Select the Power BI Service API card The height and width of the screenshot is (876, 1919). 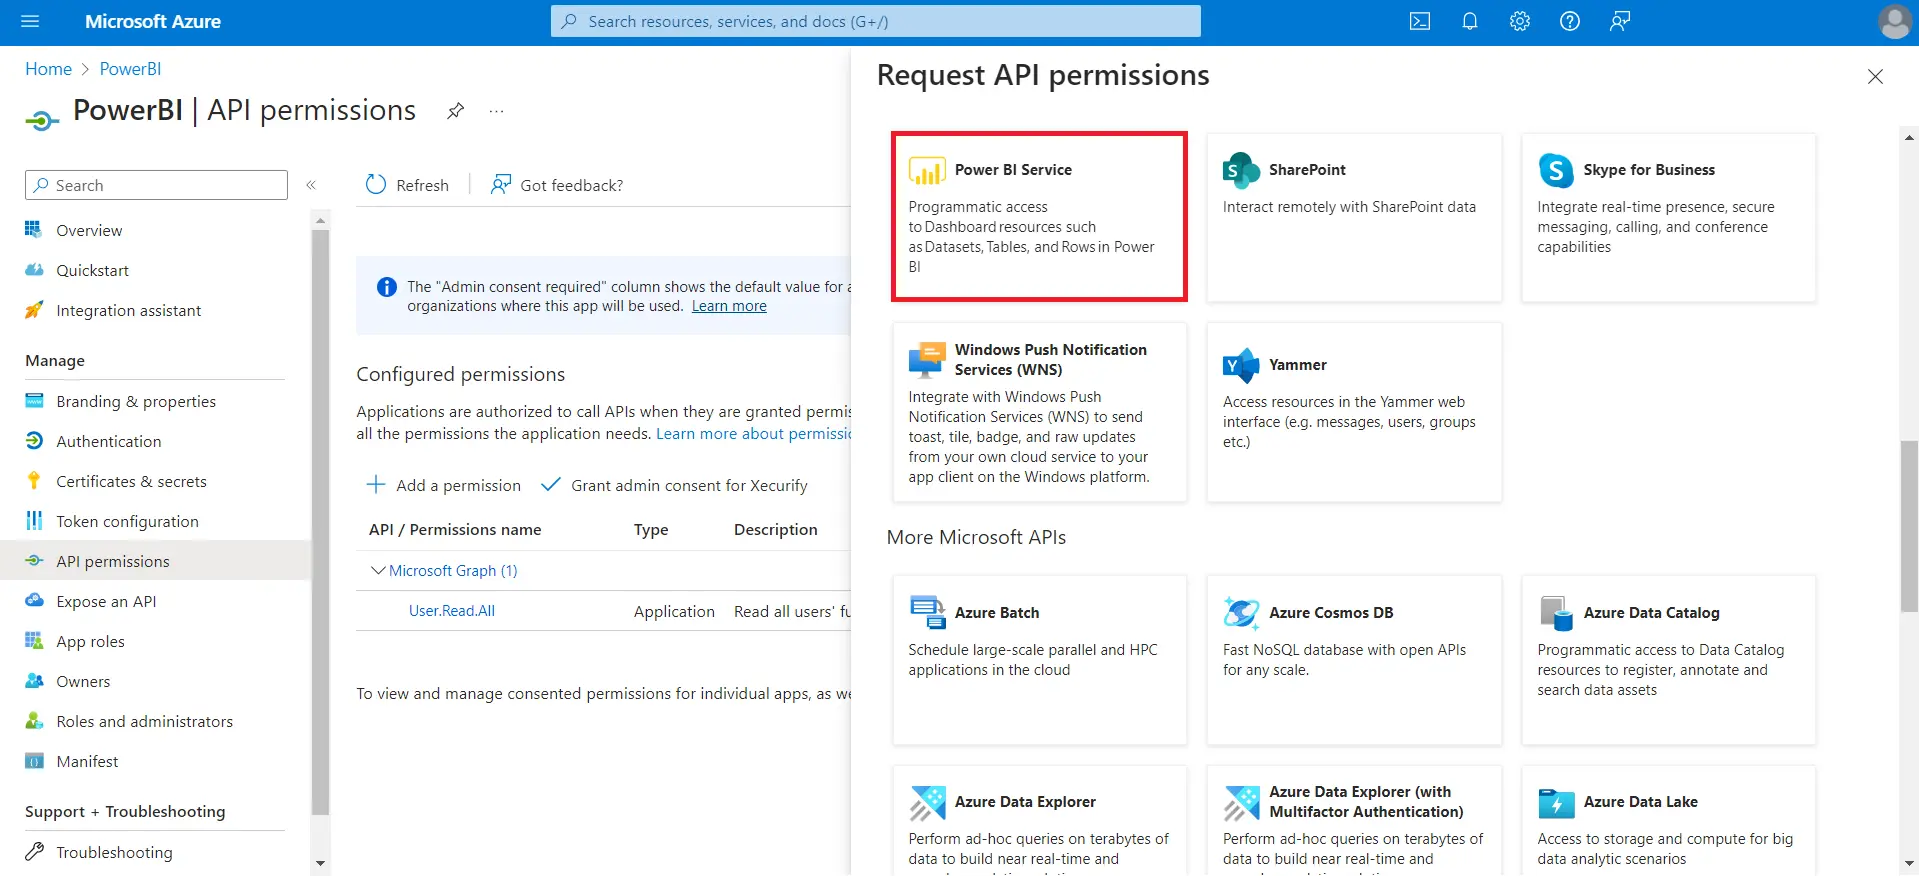point(1039,216)
